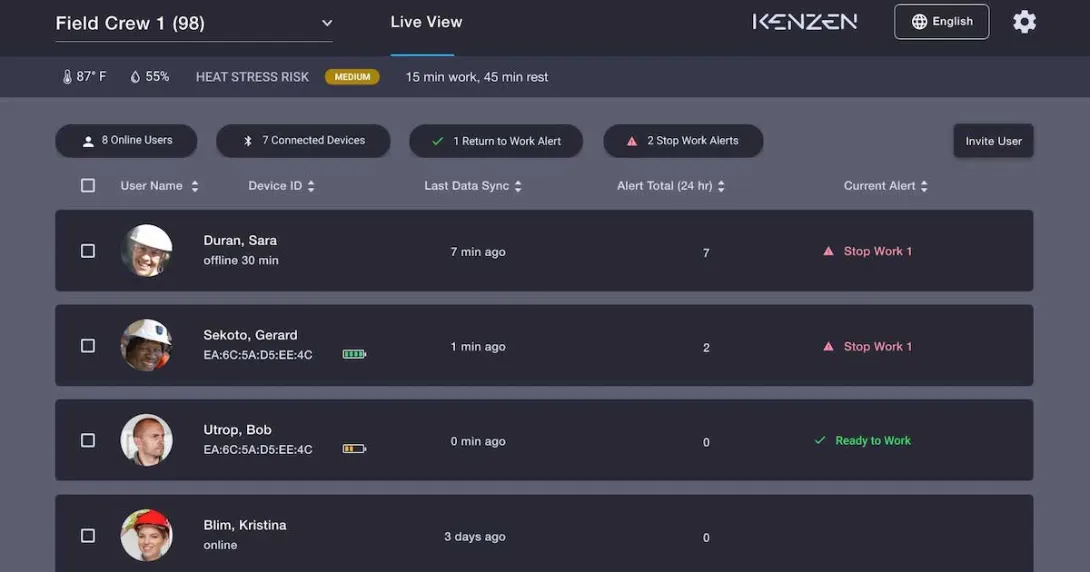Click the Kenzen logo
The image size is (1090, 572).
804,22
